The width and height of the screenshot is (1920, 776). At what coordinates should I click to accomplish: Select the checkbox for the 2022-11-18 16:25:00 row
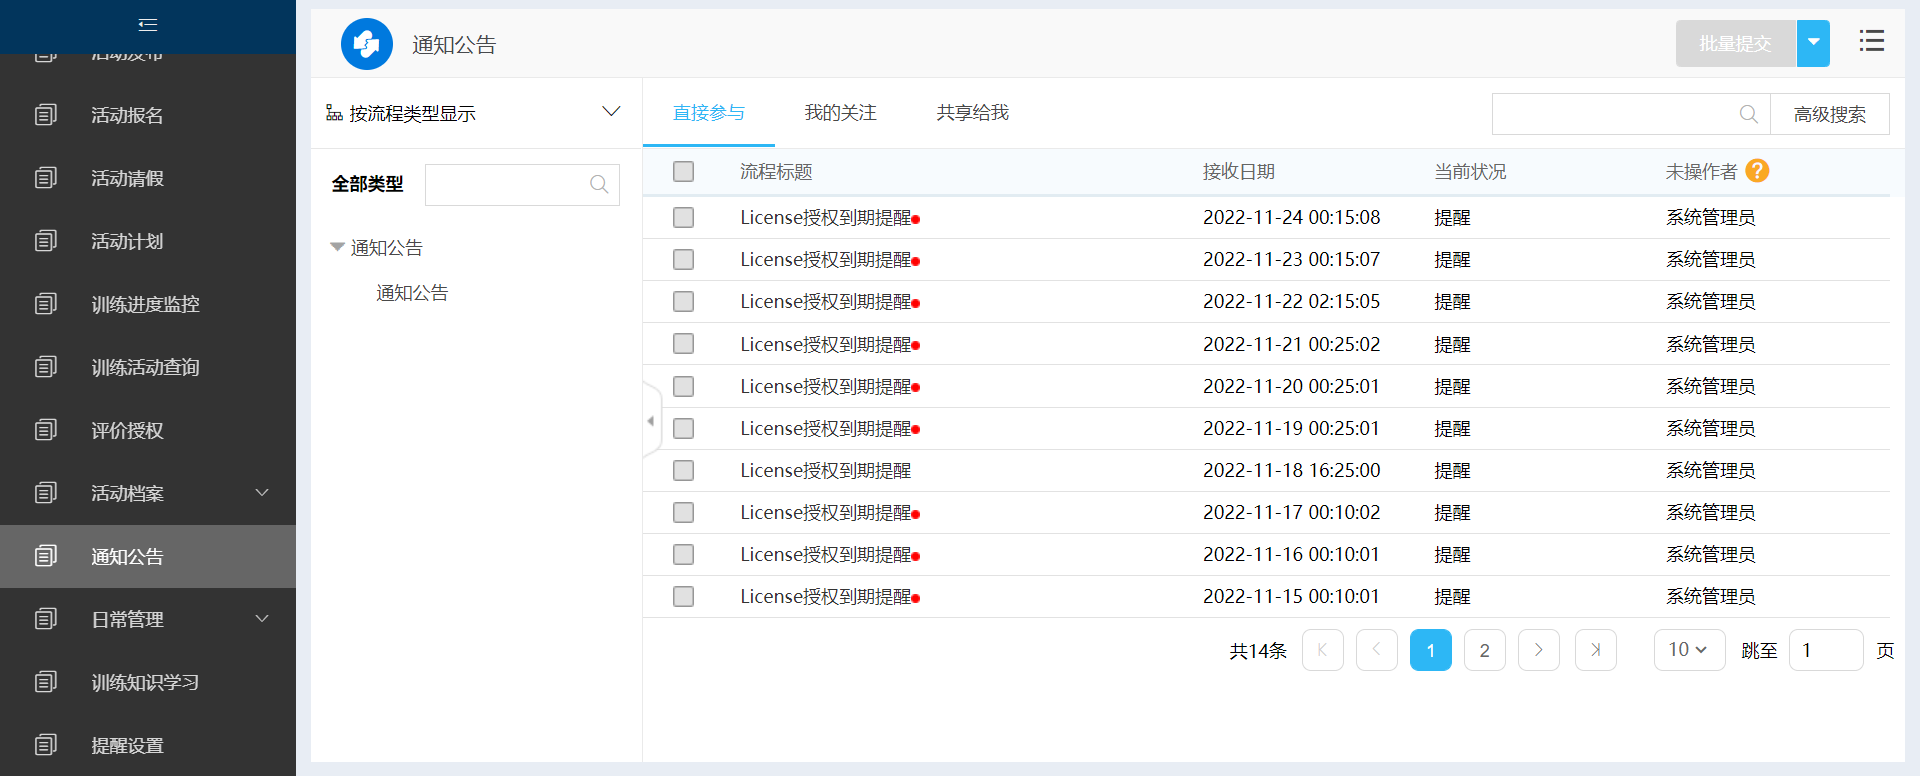point(684,470)
